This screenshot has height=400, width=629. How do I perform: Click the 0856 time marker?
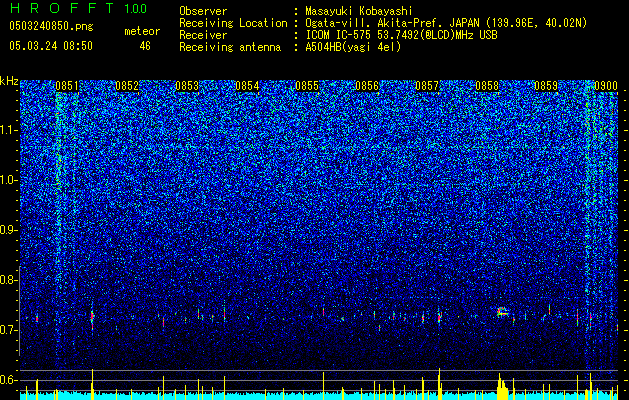367,86
